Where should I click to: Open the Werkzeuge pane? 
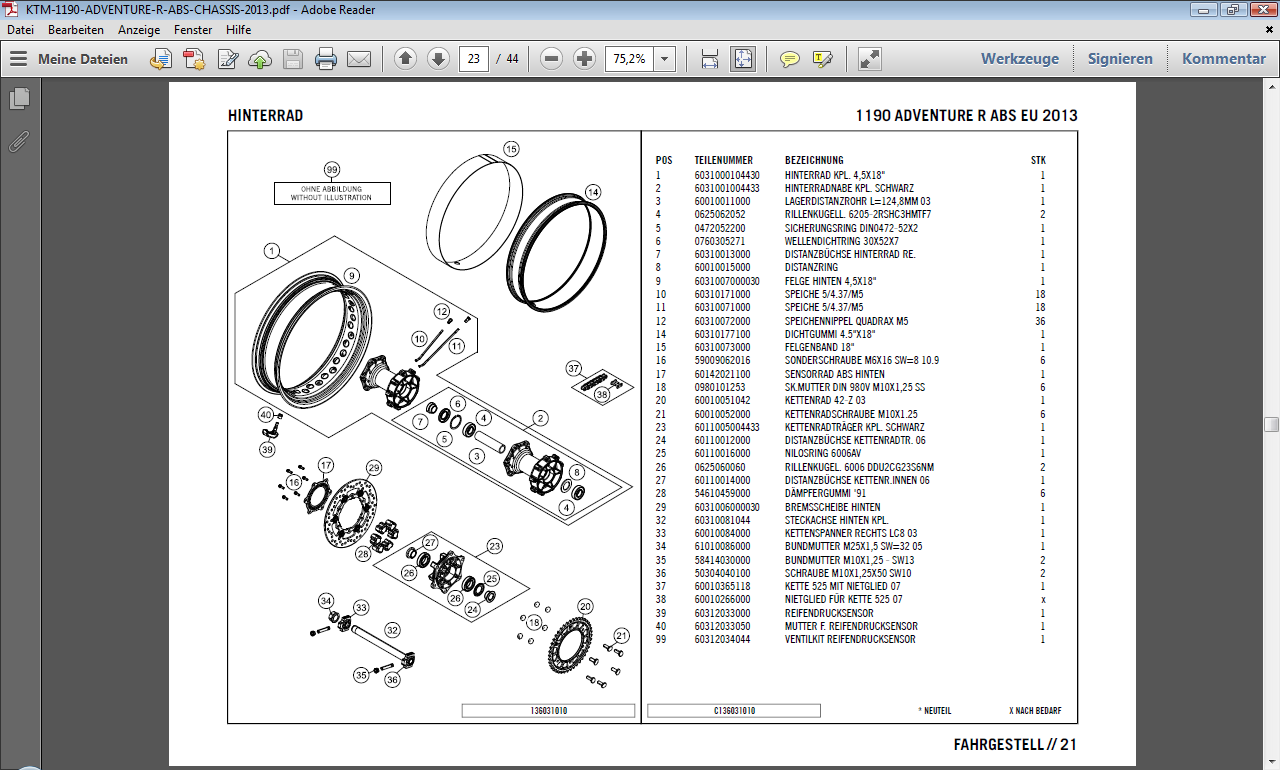tap(1019, 59)
